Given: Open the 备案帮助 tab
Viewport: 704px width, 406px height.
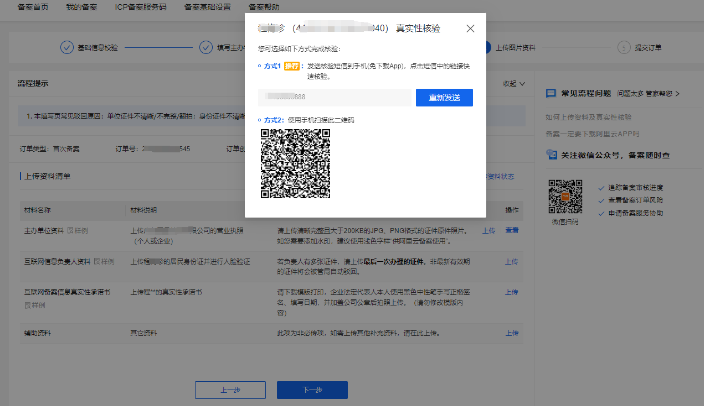Looking at the screenshot, I should (265, 7).
